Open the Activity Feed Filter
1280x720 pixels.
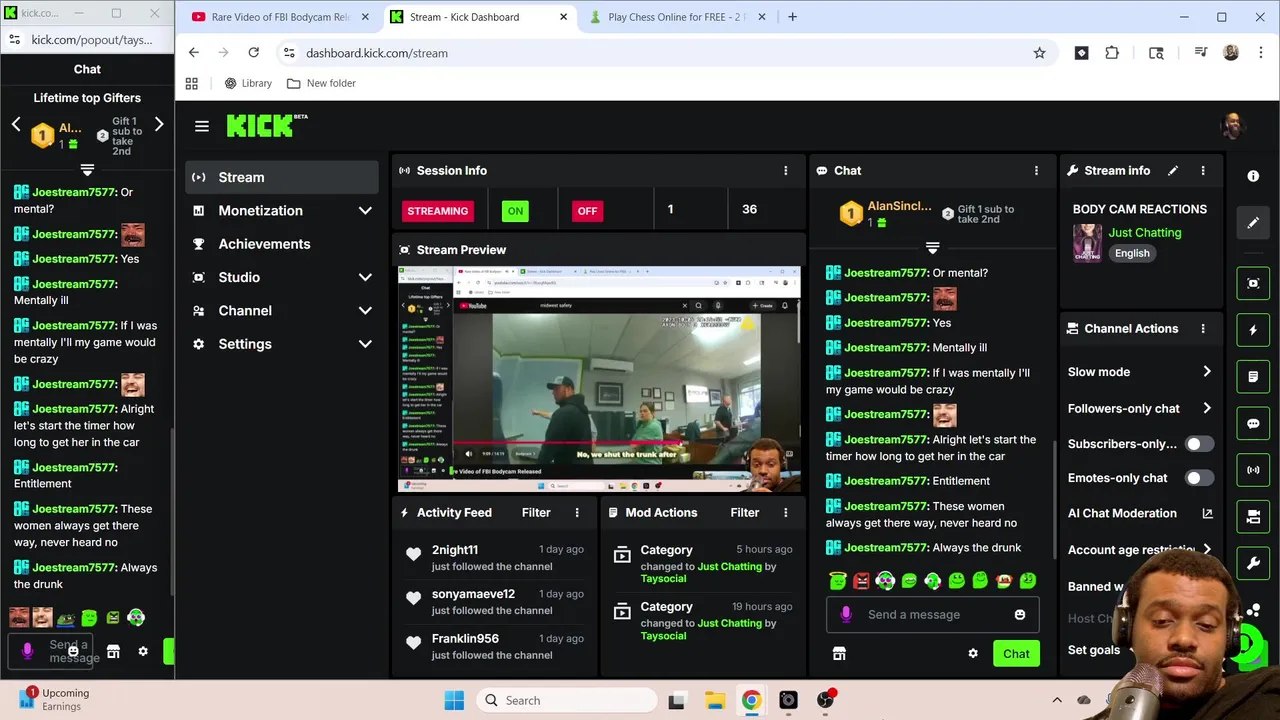536,513
